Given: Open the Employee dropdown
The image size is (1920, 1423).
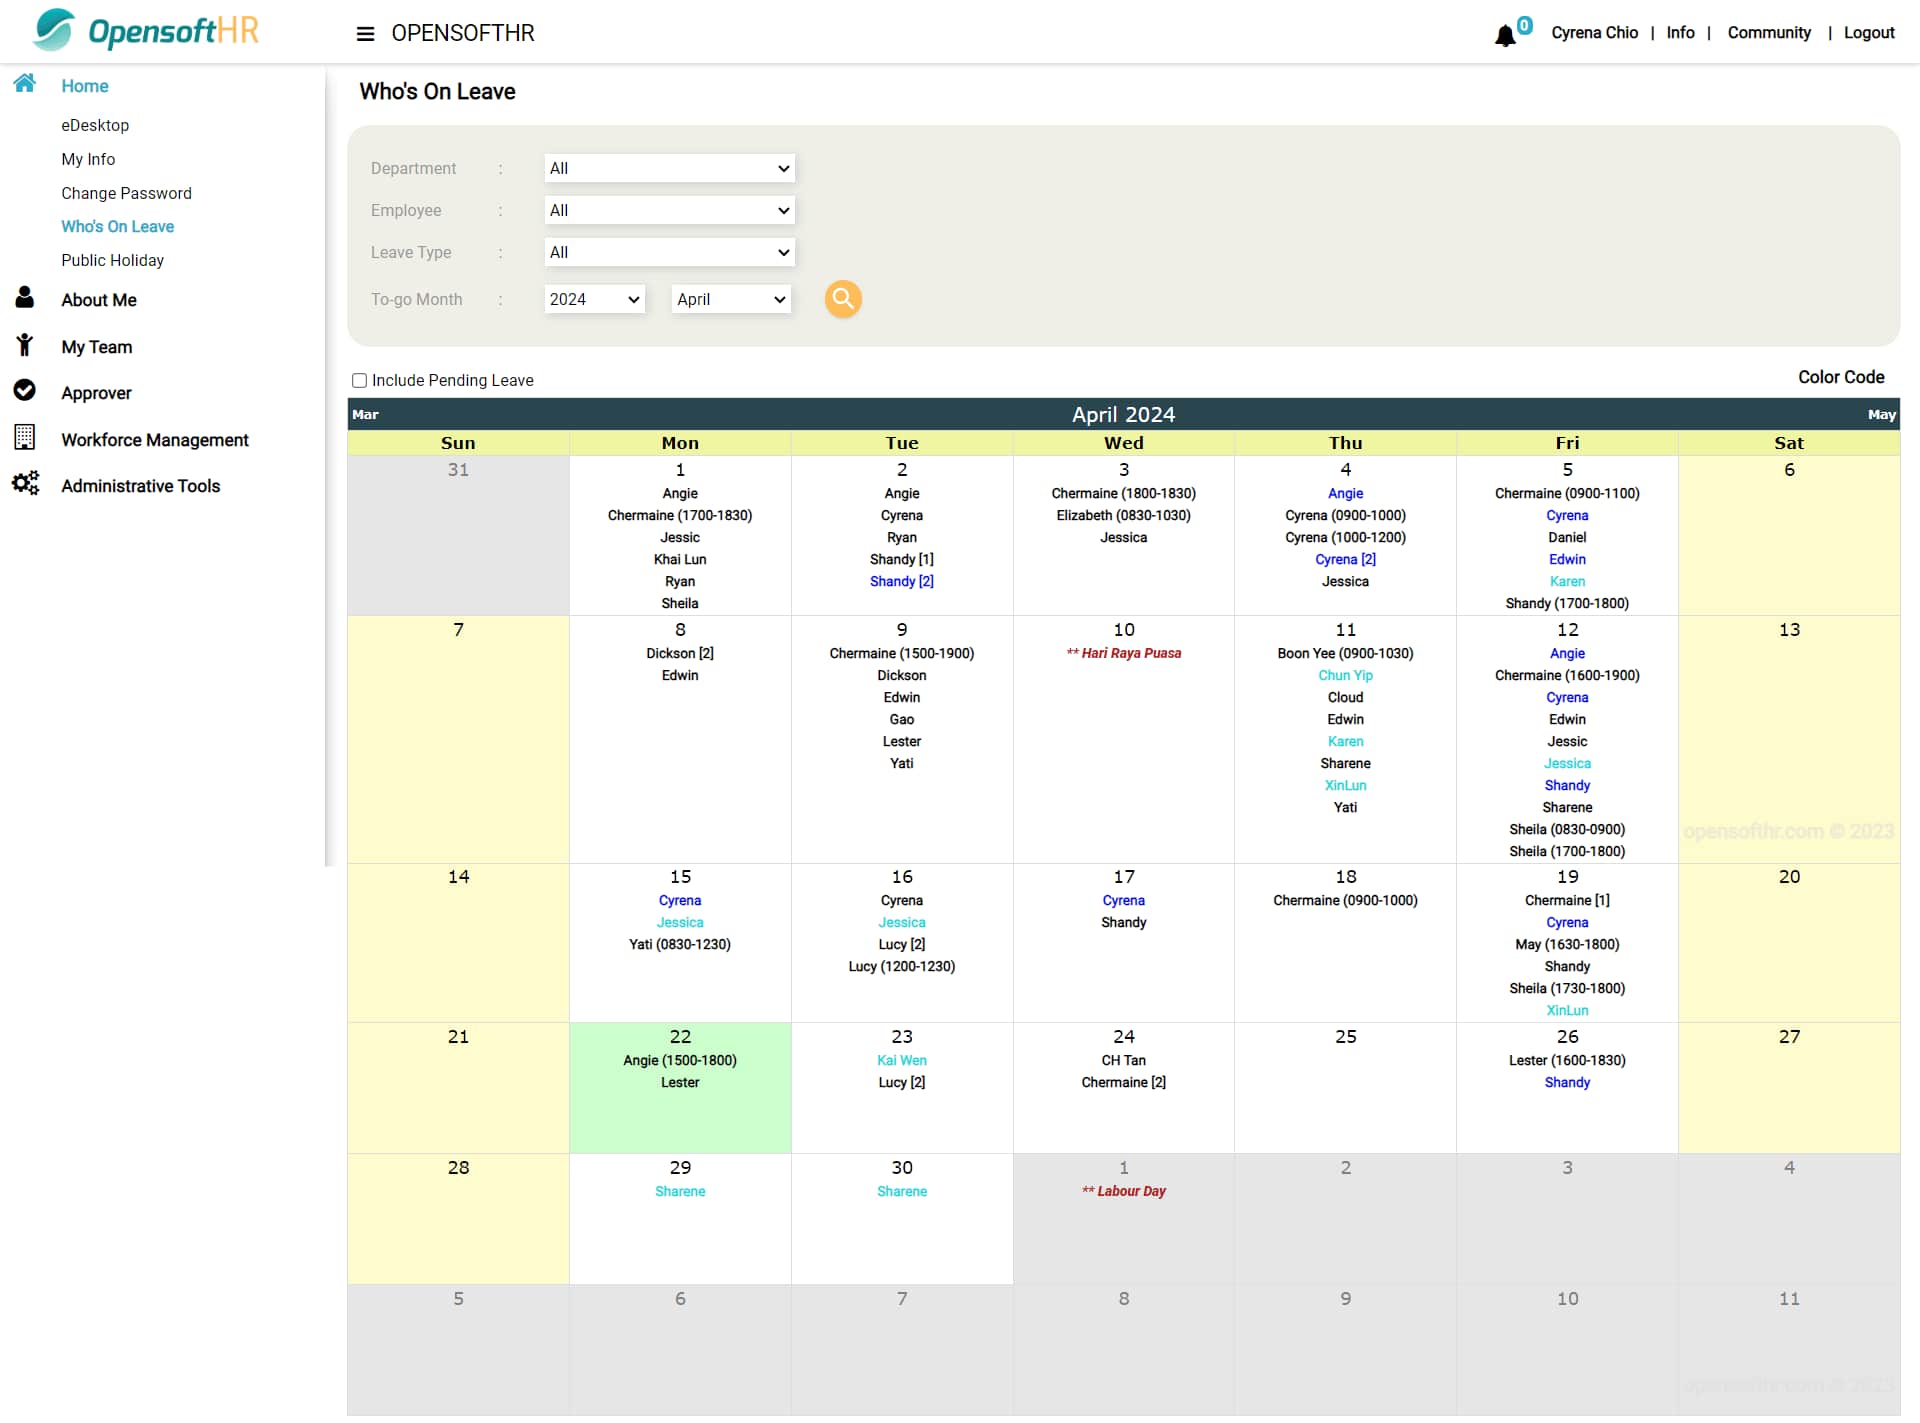Looking at the screenshot, I should click(668, 210).
